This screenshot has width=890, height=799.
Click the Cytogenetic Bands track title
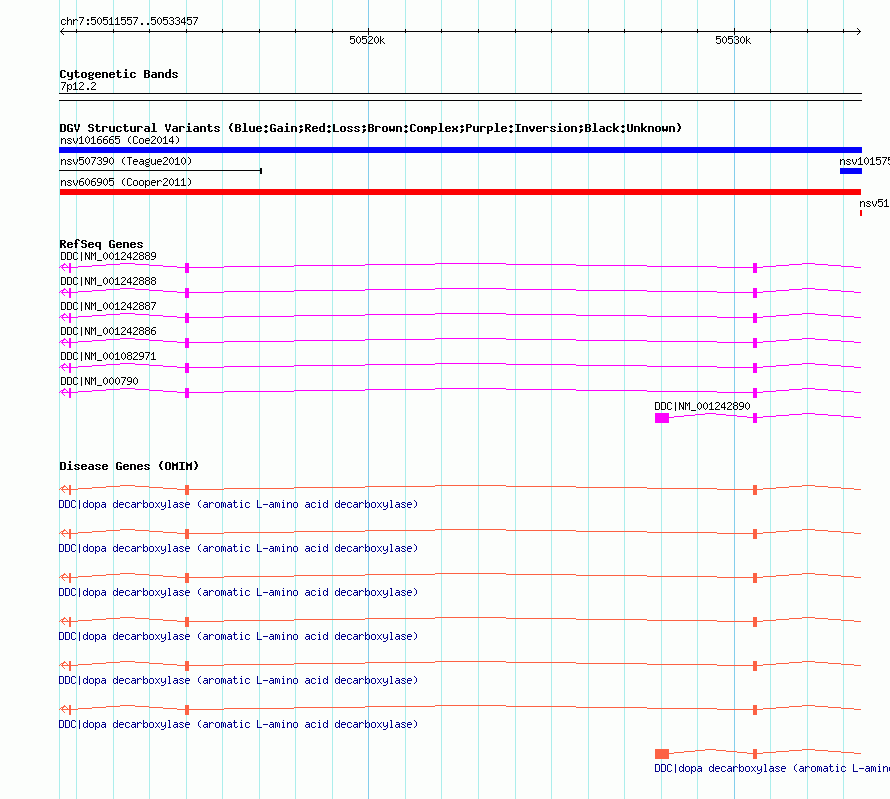coord(119,74)
